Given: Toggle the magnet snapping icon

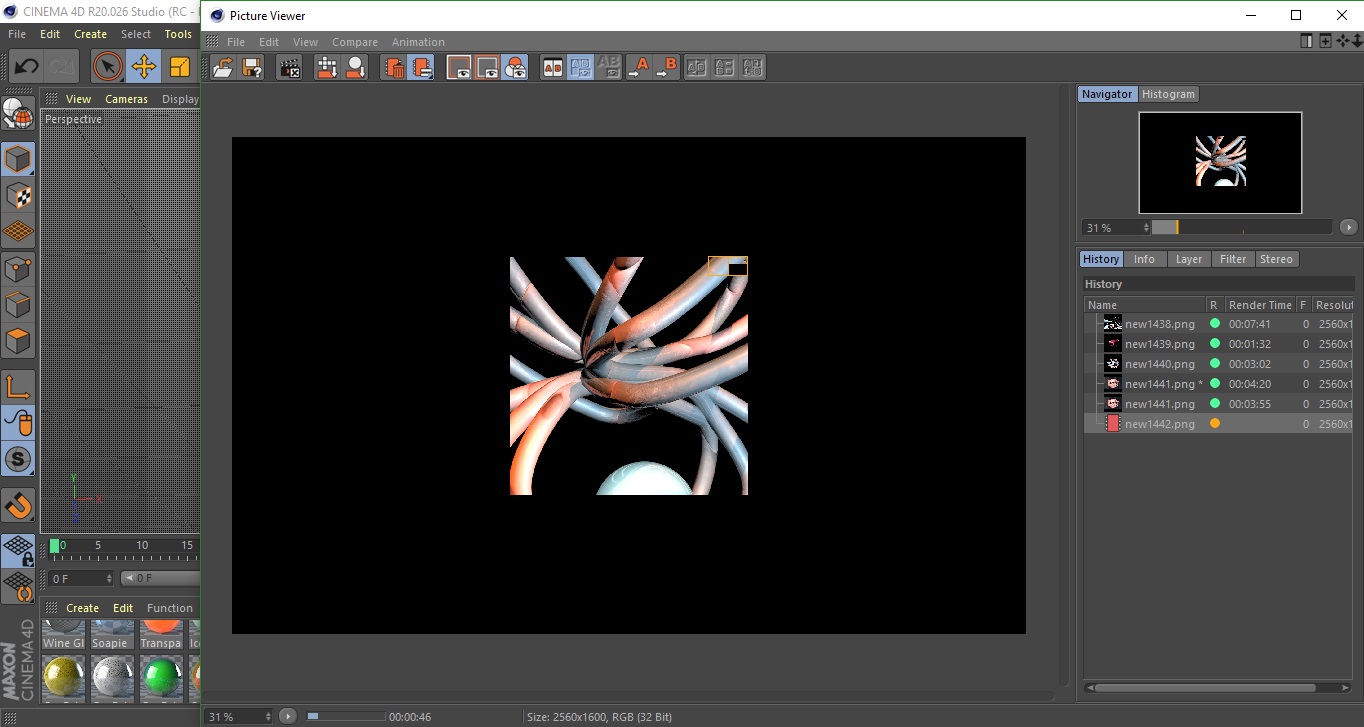Looking at the screenshot, I should coord(18,505).
